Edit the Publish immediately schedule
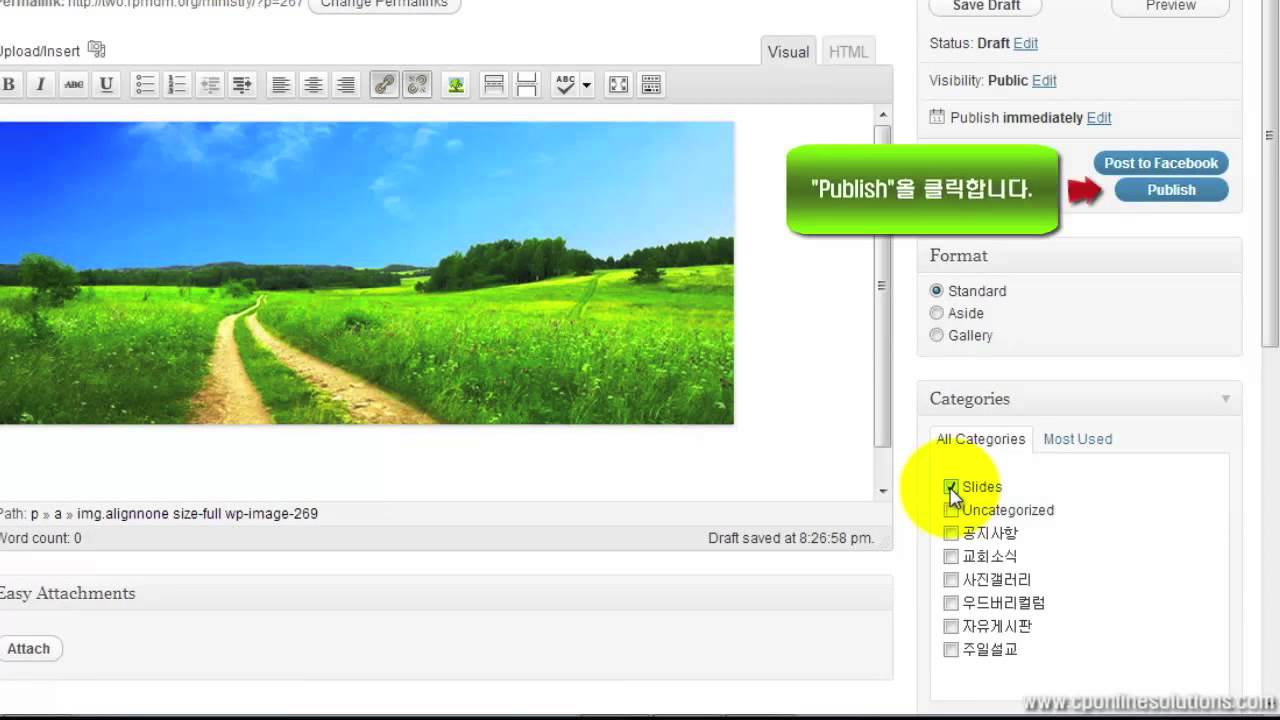 [x=1099, y=118]
